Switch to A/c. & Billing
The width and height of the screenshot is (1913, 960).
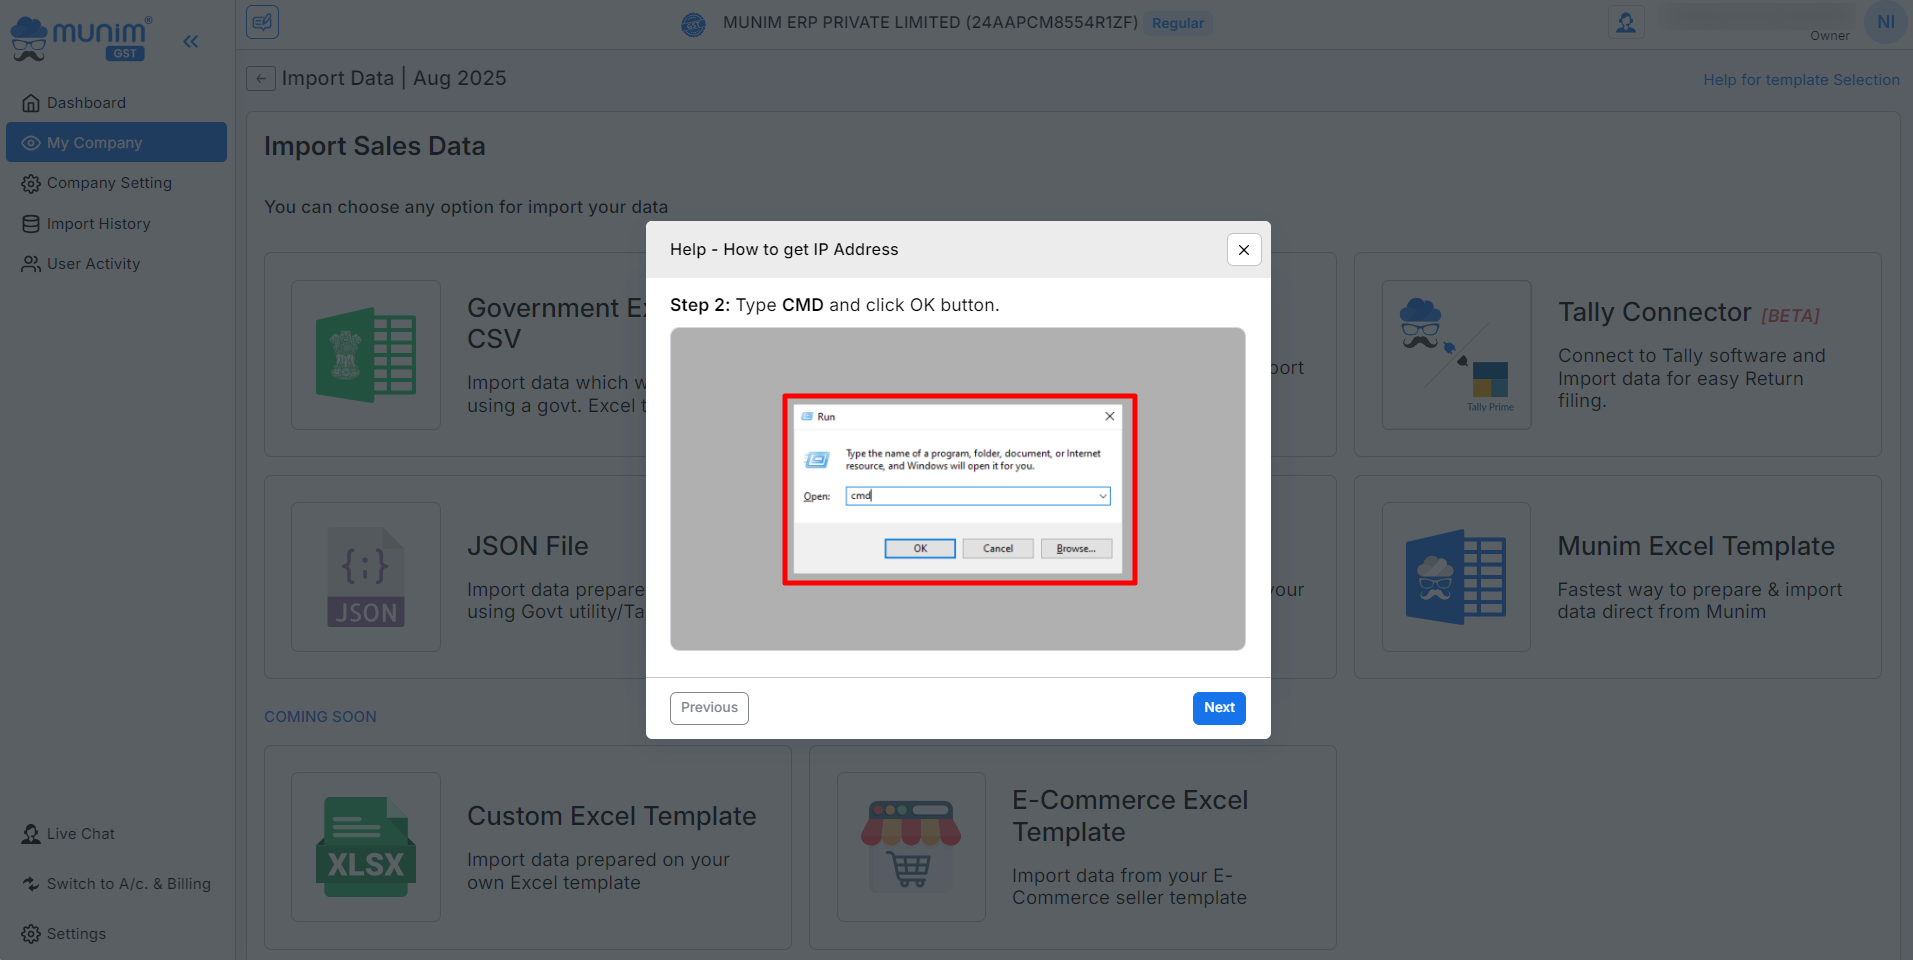point(128,884)
